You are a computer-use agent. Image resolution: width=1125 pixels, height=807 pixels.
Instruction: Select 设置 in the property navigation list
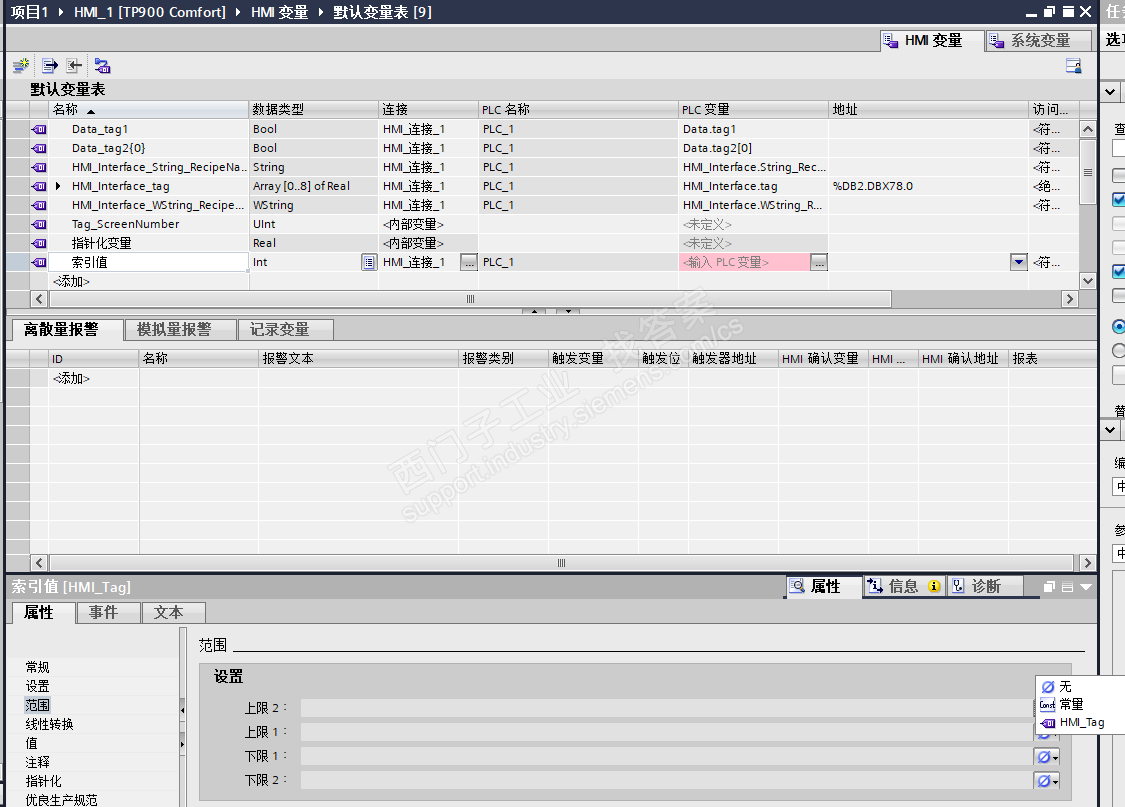(x=37, y=686)
